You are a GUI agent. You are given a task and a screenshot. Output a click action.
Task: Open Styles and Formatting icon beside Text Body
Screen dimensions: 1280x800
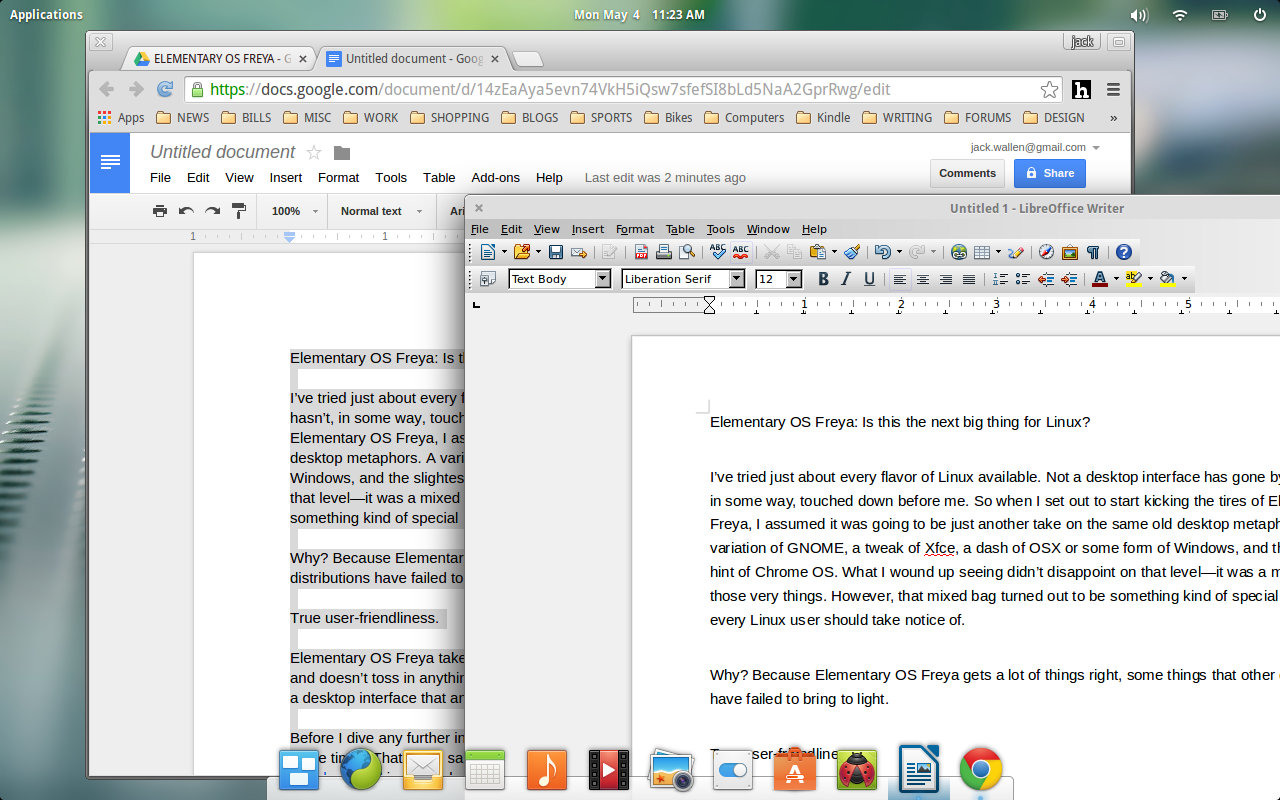tap(488, 279)
